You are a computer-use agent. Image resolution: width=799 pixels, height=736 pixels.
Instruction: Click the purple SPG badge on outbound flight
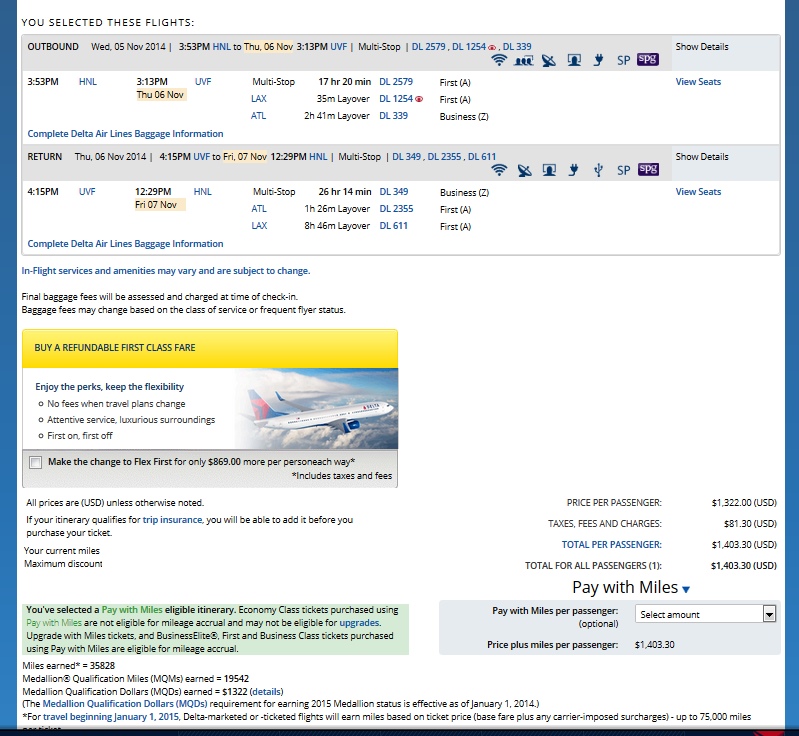tap(648, 60)
